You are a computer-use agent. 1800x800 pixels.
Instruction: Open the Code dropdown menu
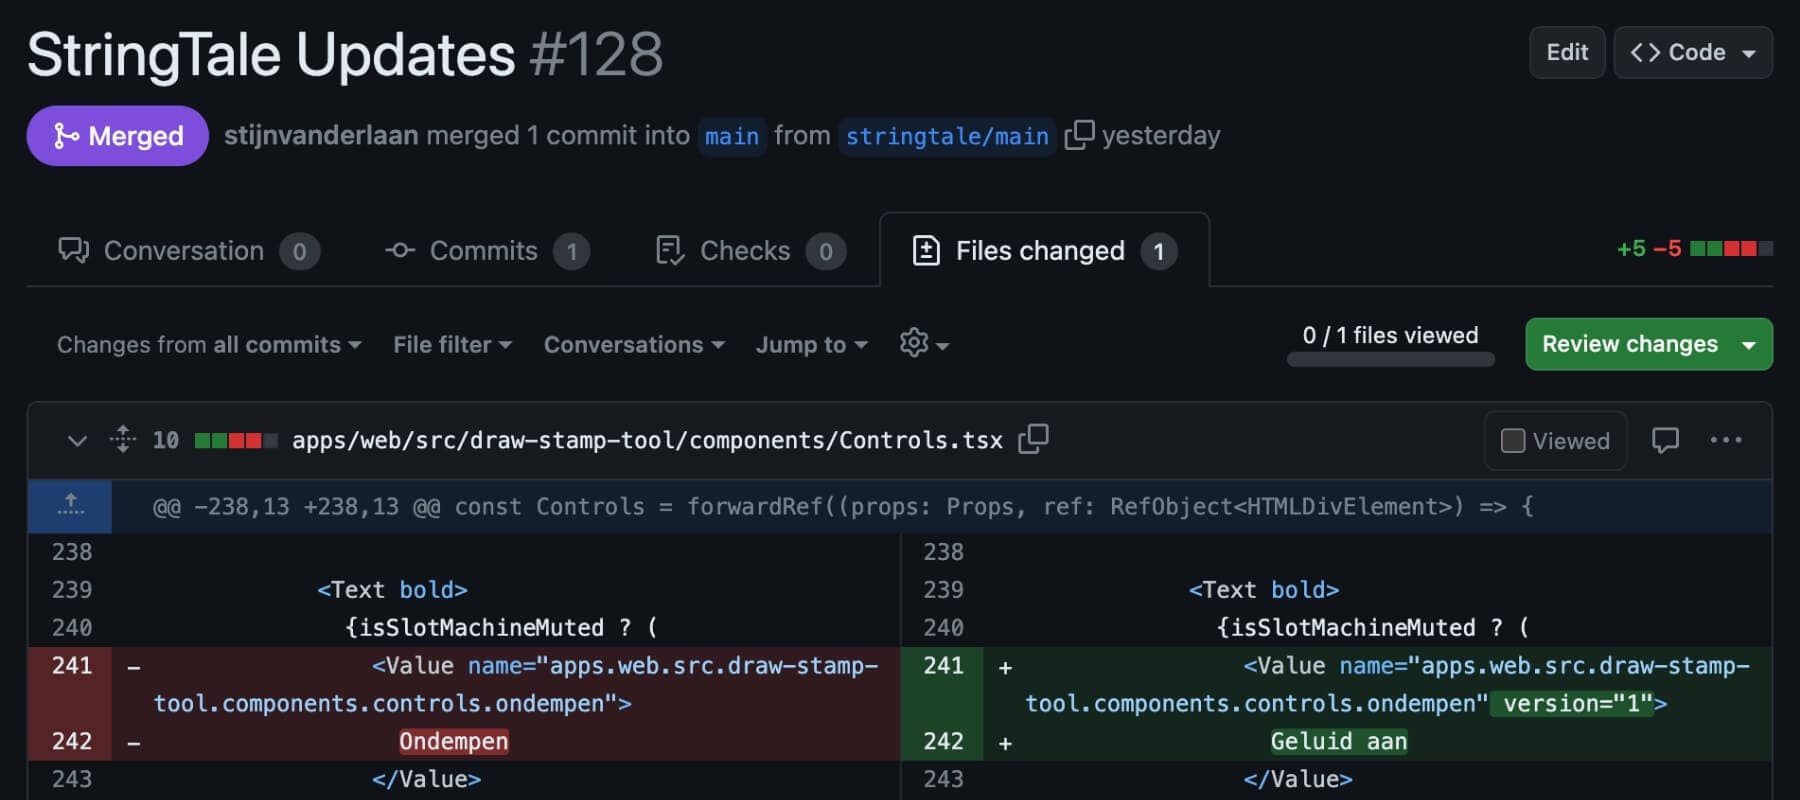click(1692, 53)
